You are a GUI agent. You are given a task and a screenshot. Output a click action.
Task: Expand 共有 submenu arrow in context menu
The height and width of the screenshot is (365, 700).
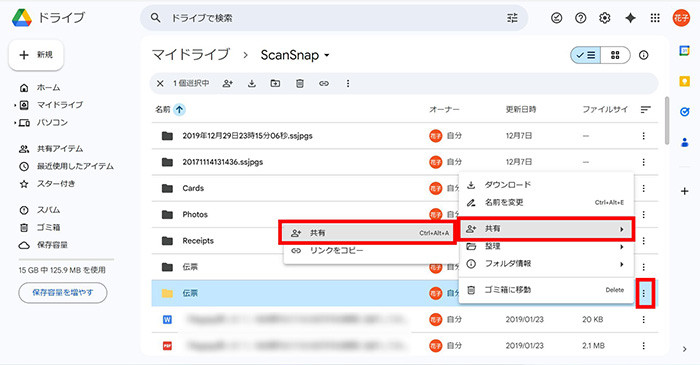[x=621, y=229]
